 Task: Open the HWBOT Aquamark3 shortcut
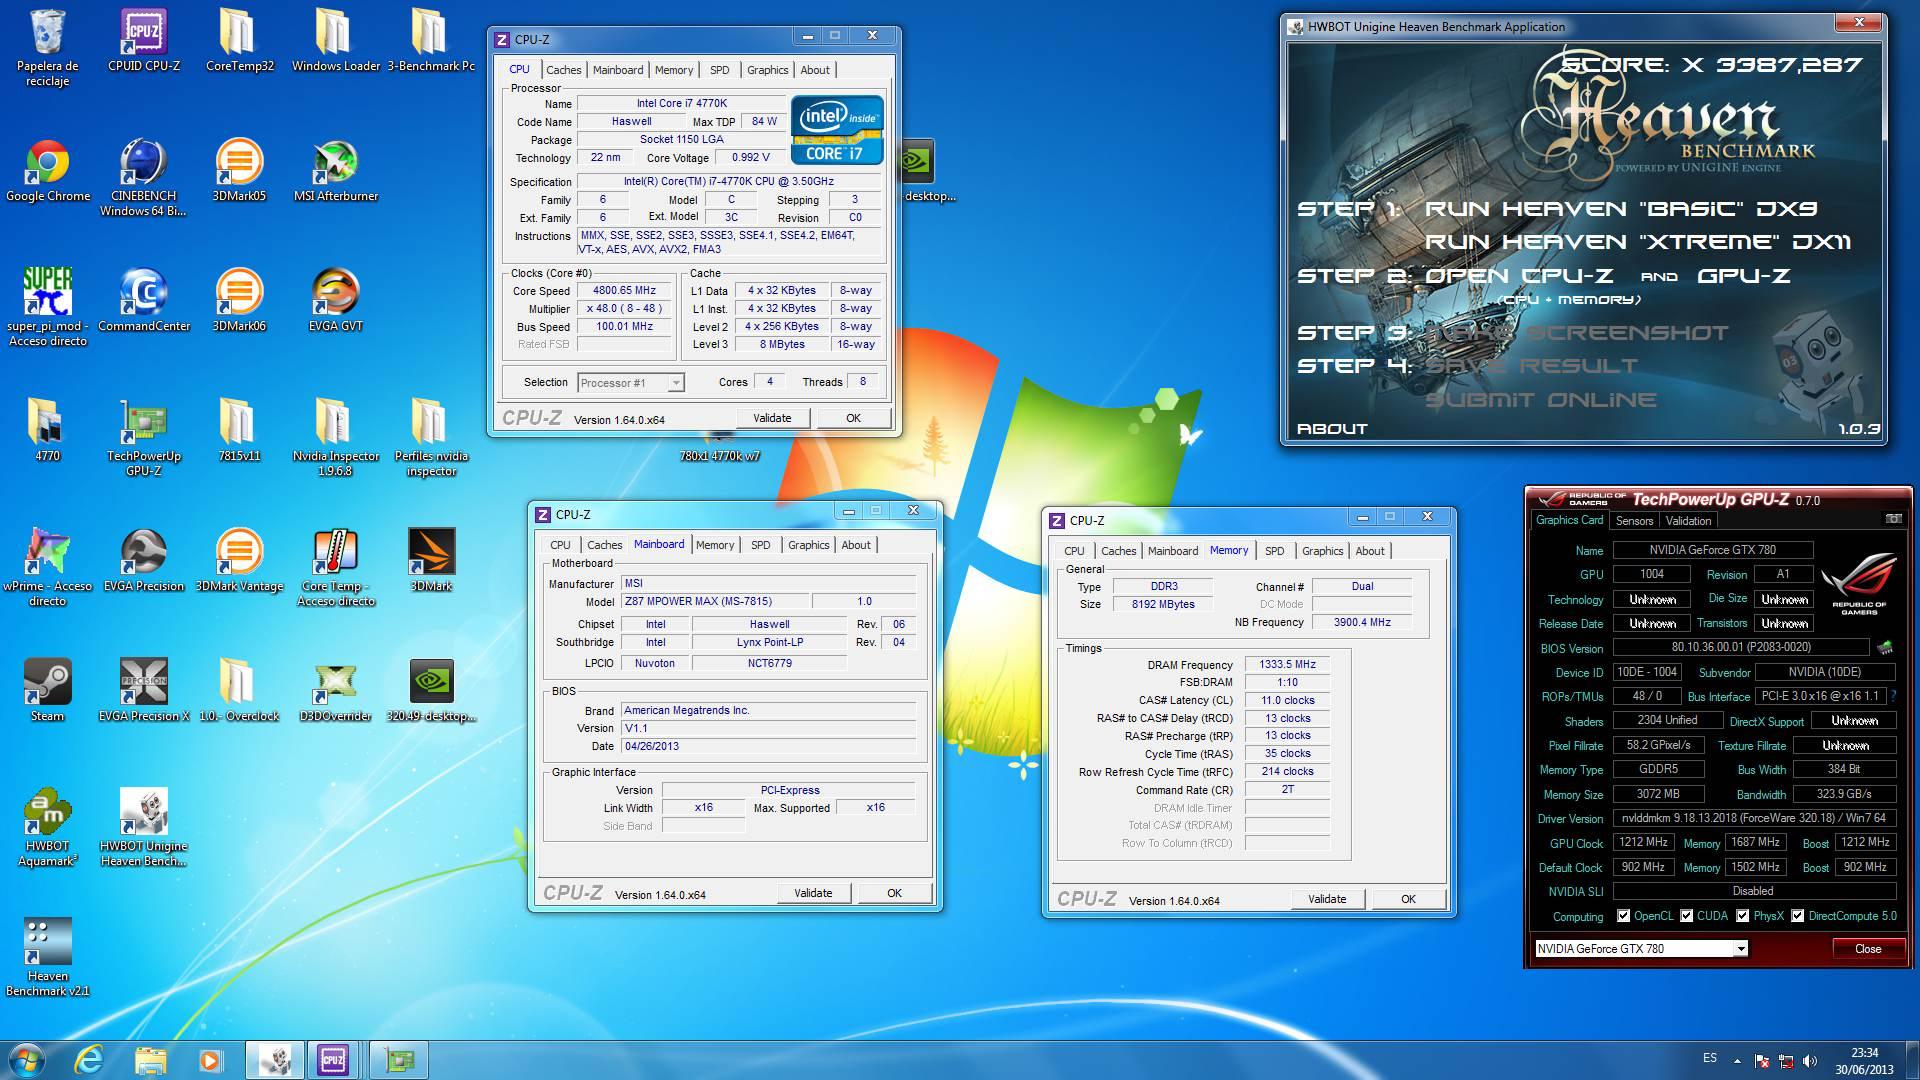tap(47, 828)
